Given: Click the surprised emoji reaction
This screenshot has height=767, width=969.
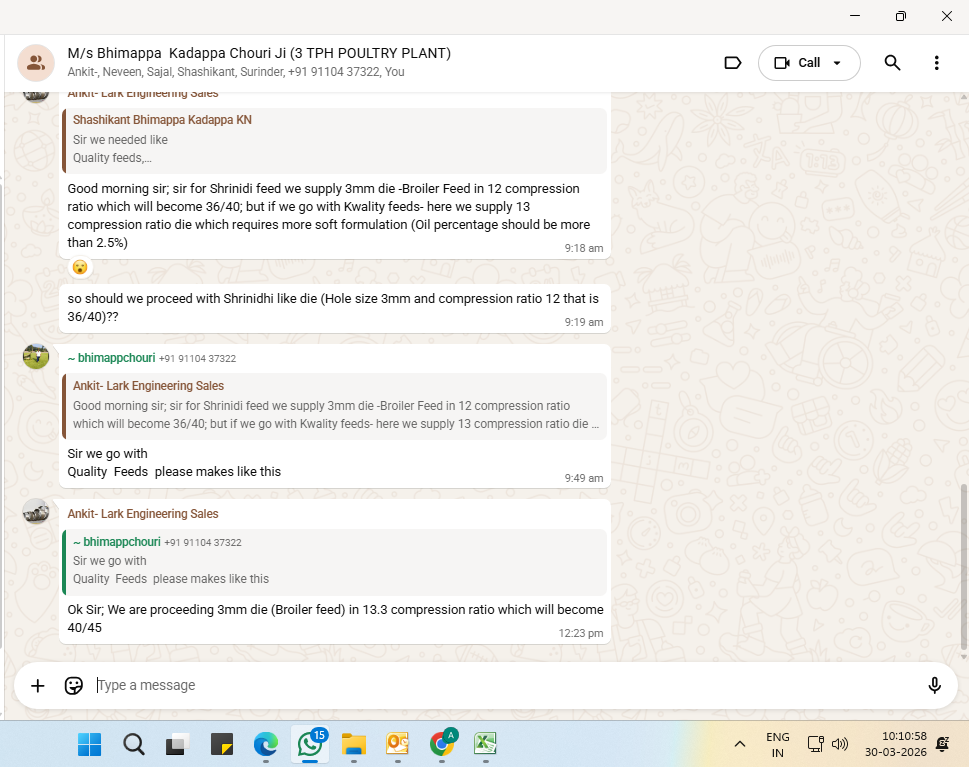Looking at the screenshot, I should 80,267.
